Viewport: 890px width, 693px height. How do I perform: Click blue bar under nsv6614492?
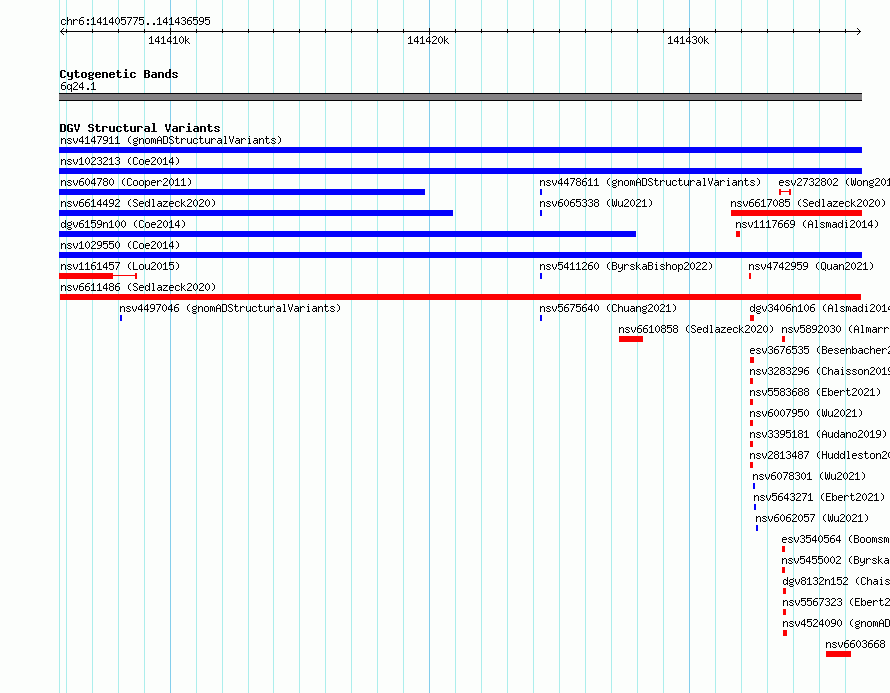pos(256,213)
